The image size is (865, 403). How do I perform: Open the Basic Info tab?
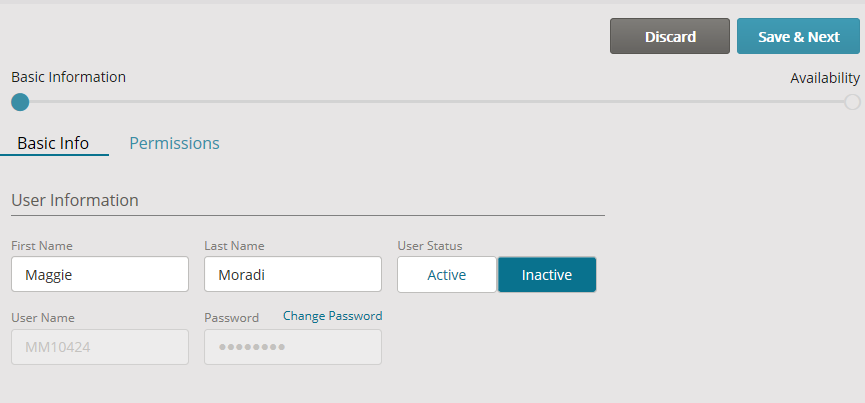click(x=53, y=143)
